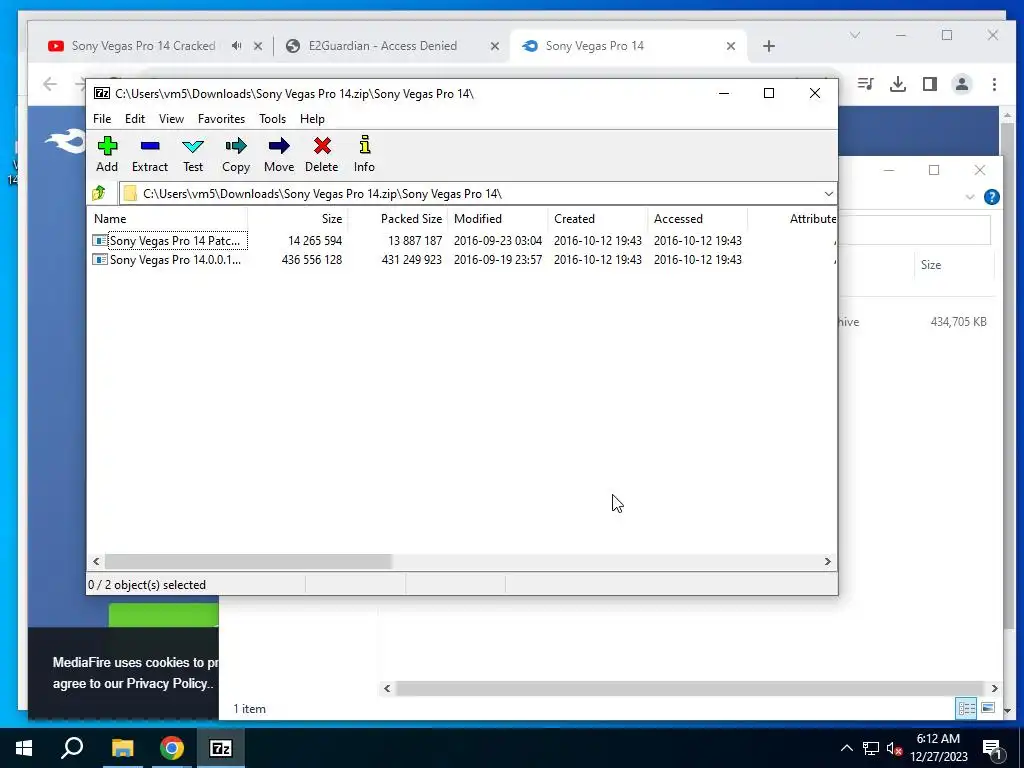The height and width of the screenshot is (768, 1024).
Task: Switch File Explorer to large icons view
Action: [x=987, y=708]
